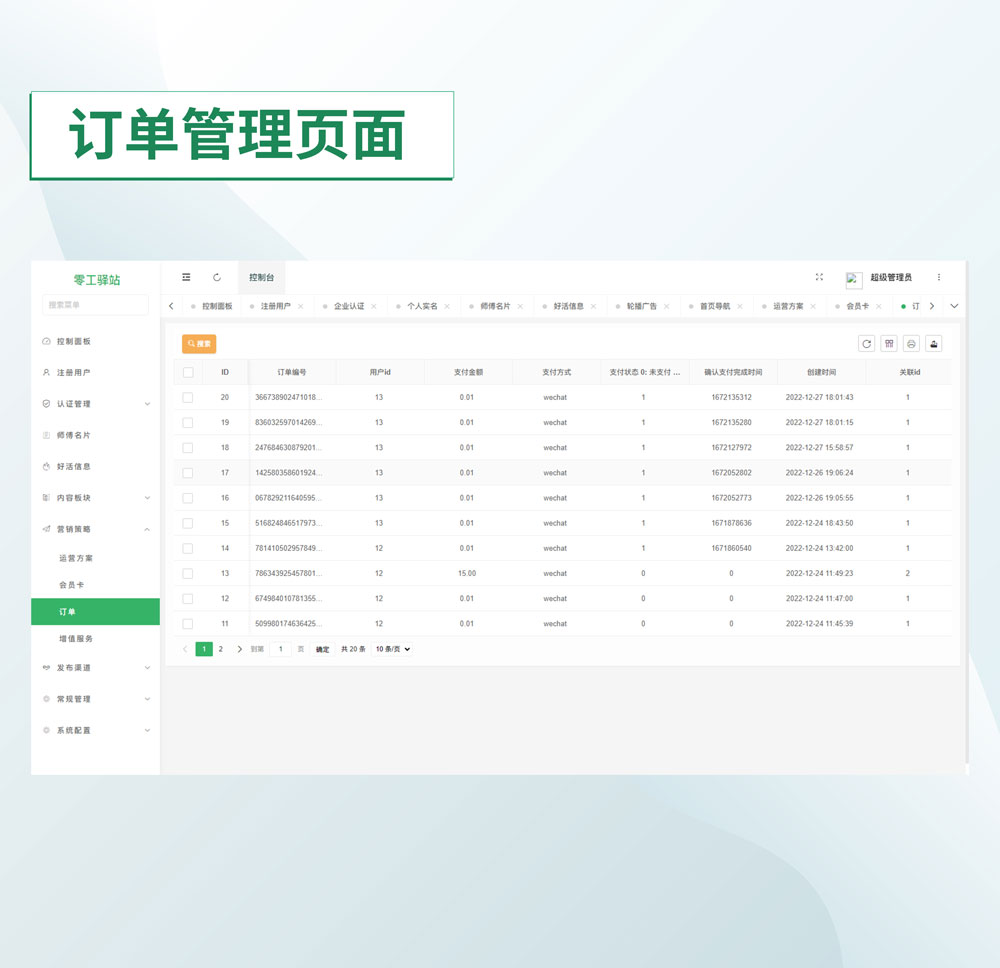
Task: Click the 搜索菜单 search field
Action: 95,305
